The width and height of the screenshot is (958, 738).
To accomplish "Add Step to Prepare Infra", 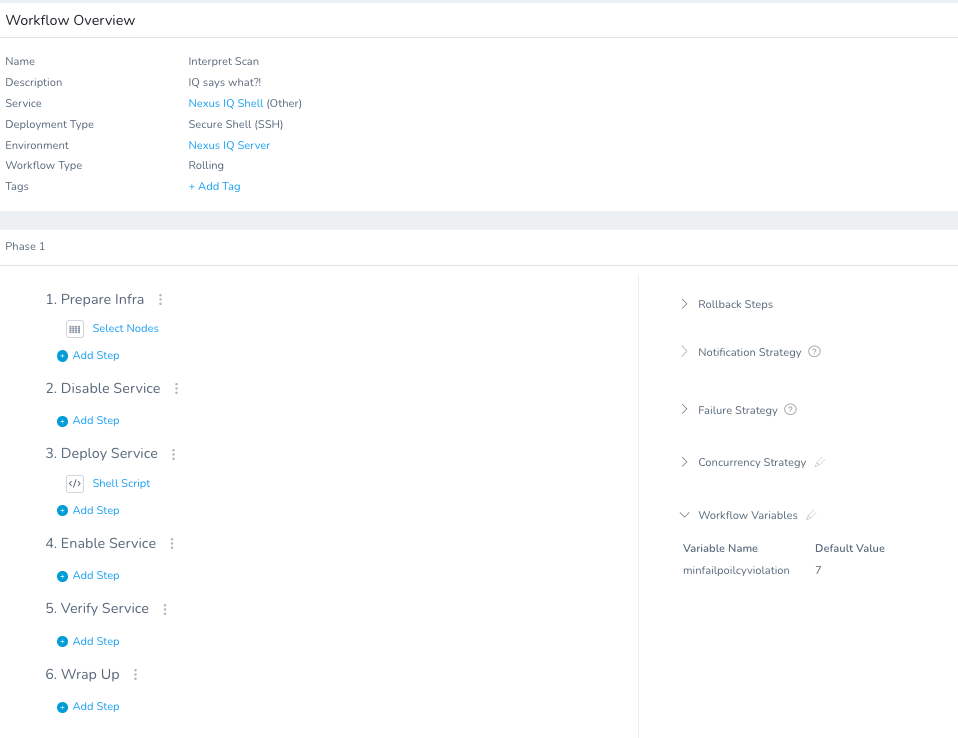I will (x=96, y=355).
